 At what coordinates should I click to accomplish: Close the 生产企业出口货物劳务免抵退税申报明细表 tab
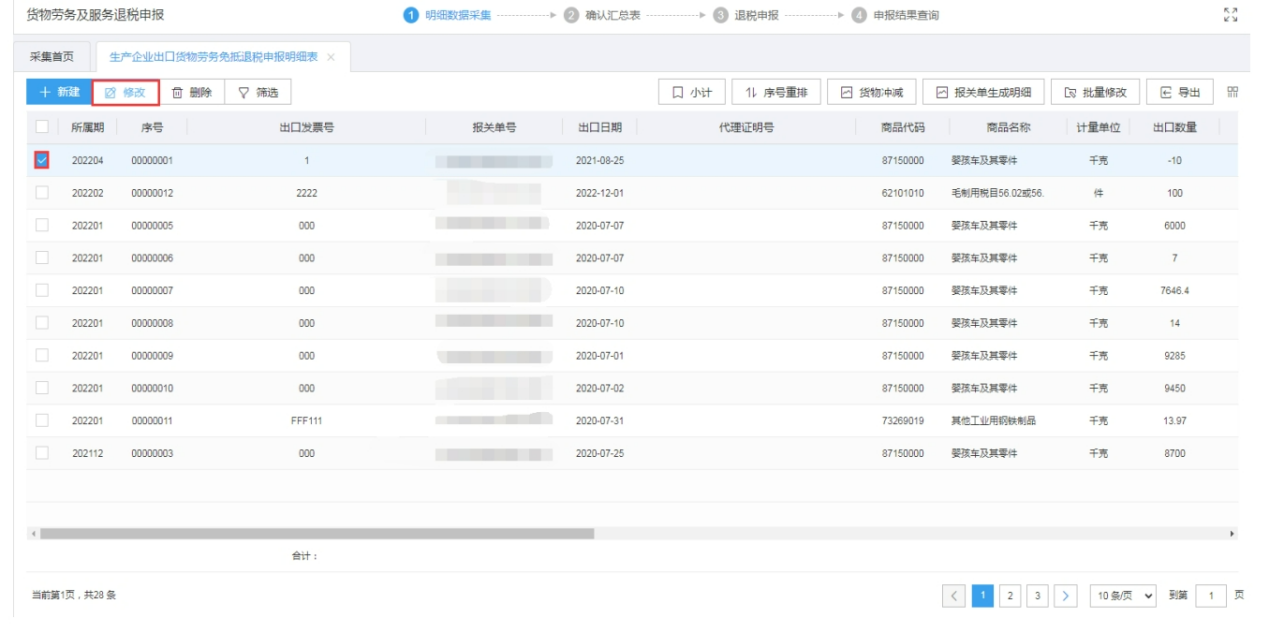[331, 57]
